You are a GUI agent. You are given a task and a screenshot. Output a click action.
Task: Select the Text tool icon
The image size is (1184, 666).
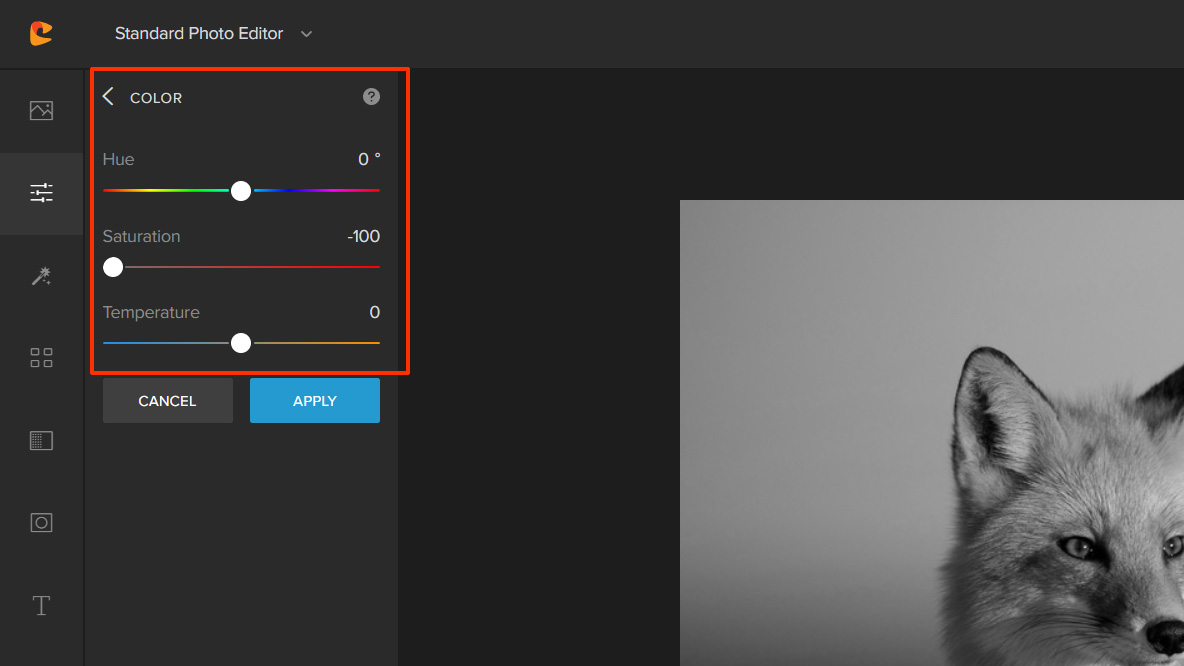coord(41,605)
